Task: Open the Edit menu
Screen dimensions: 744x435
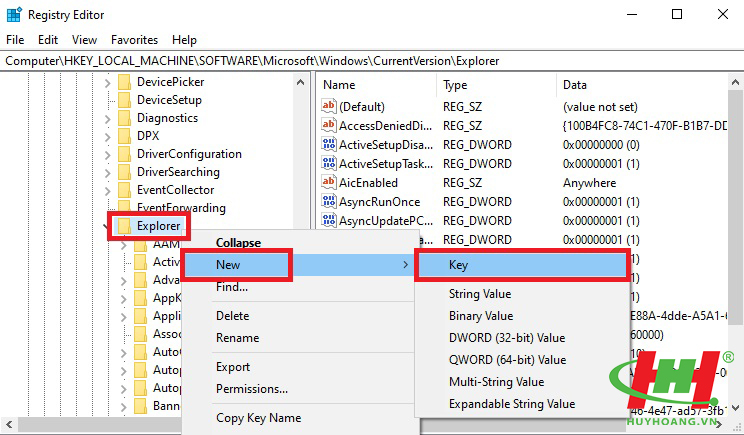Action: coord(48,40)
